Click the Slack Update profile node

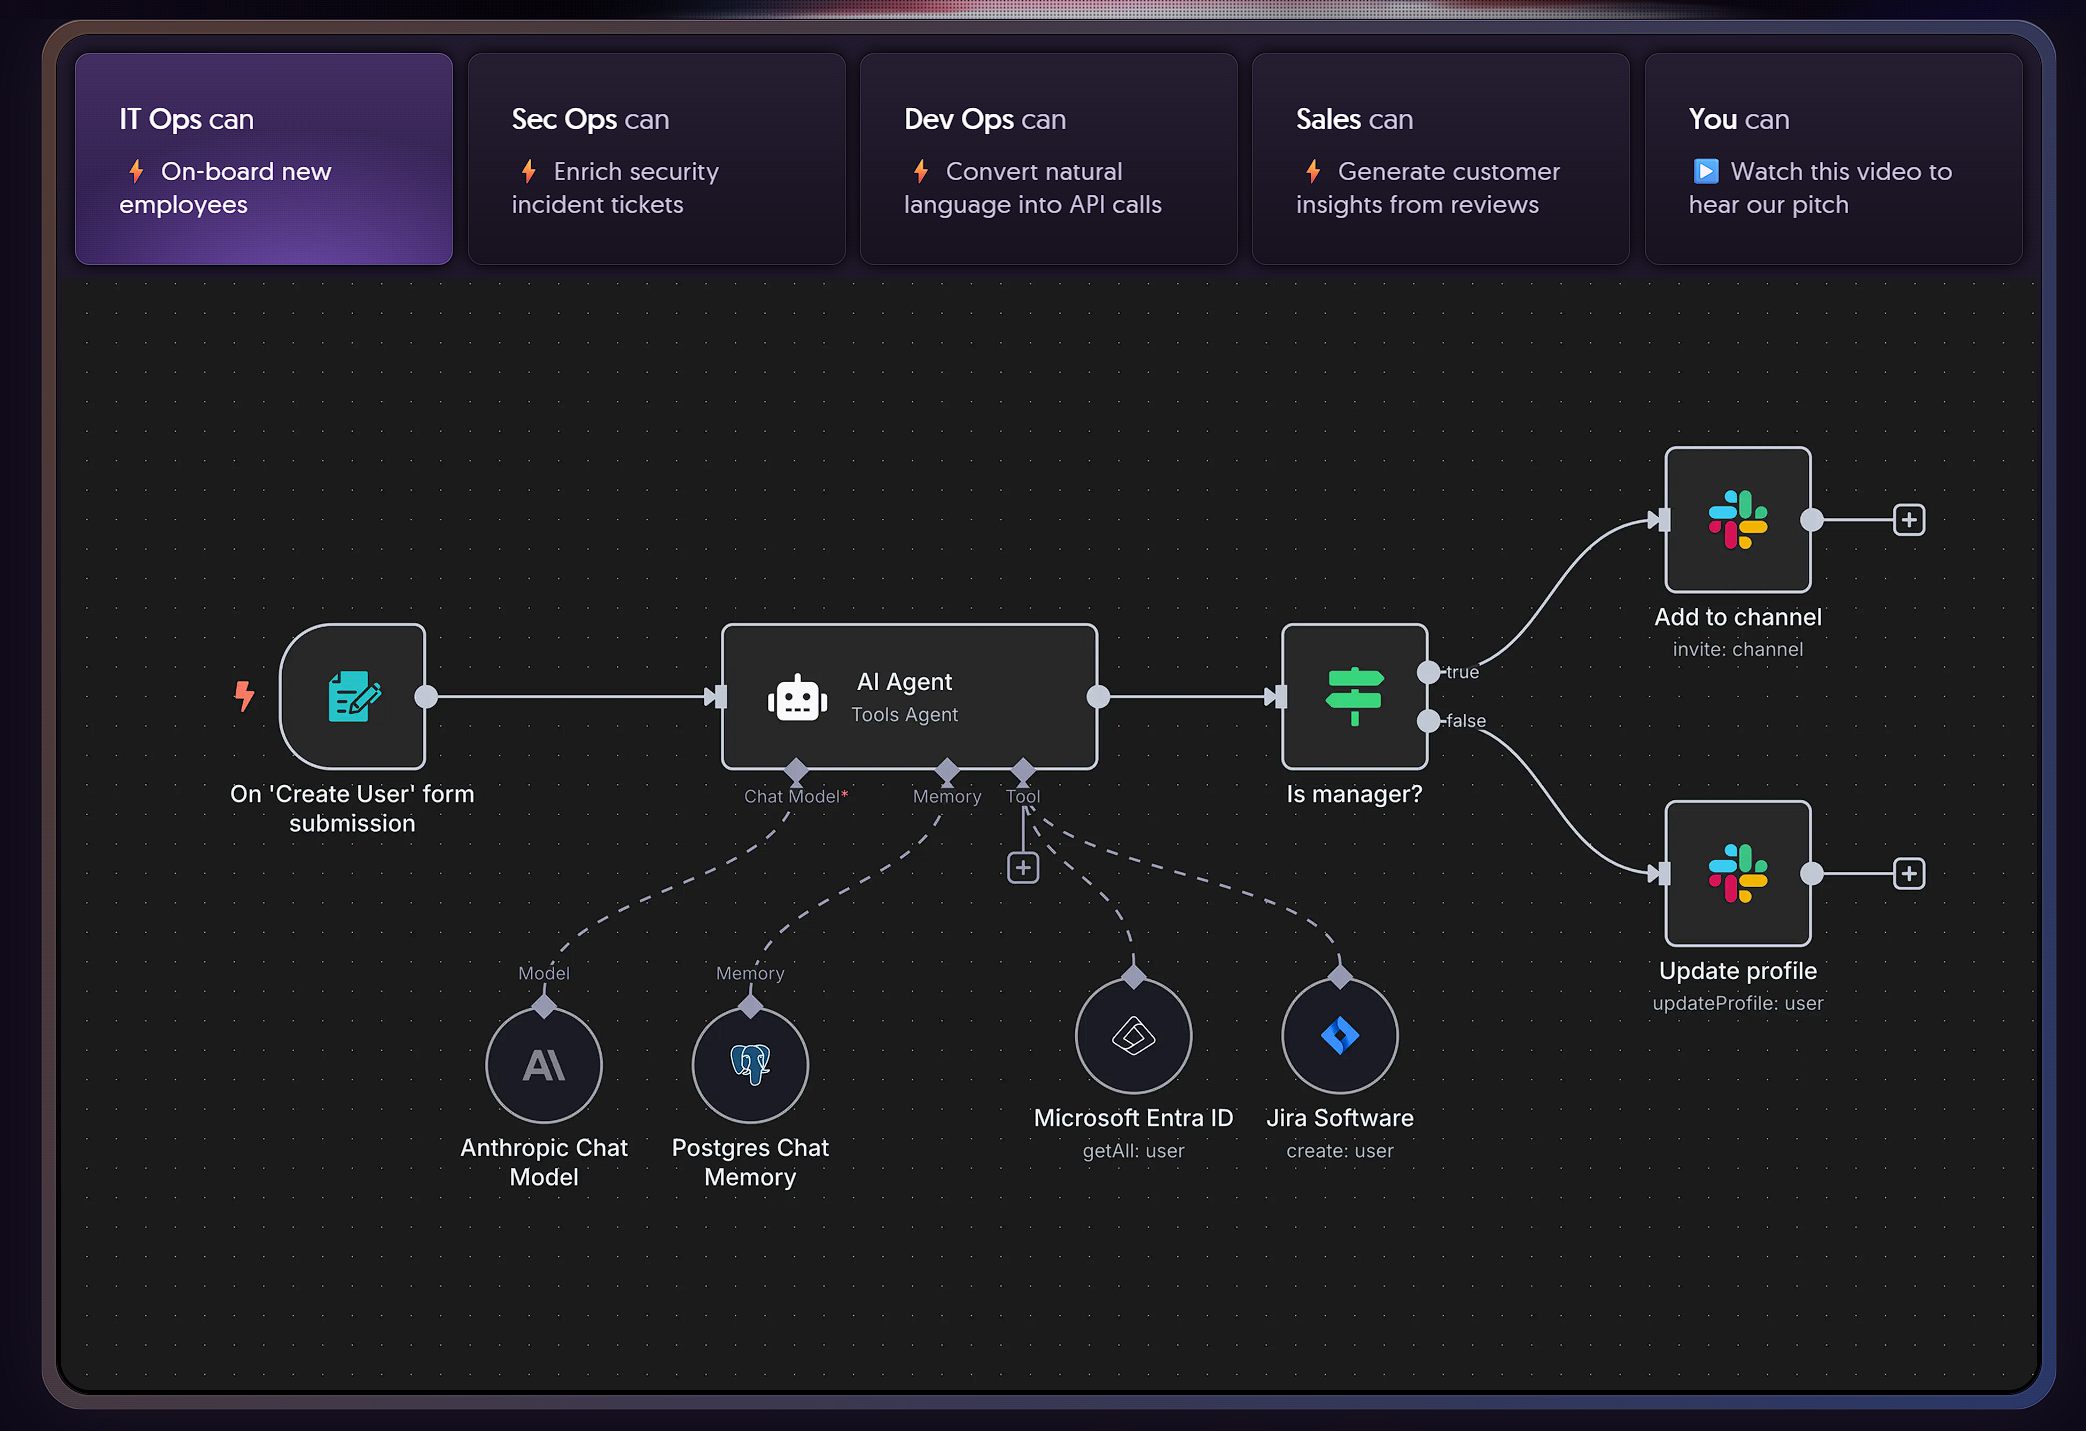(x=1737, y=873)
